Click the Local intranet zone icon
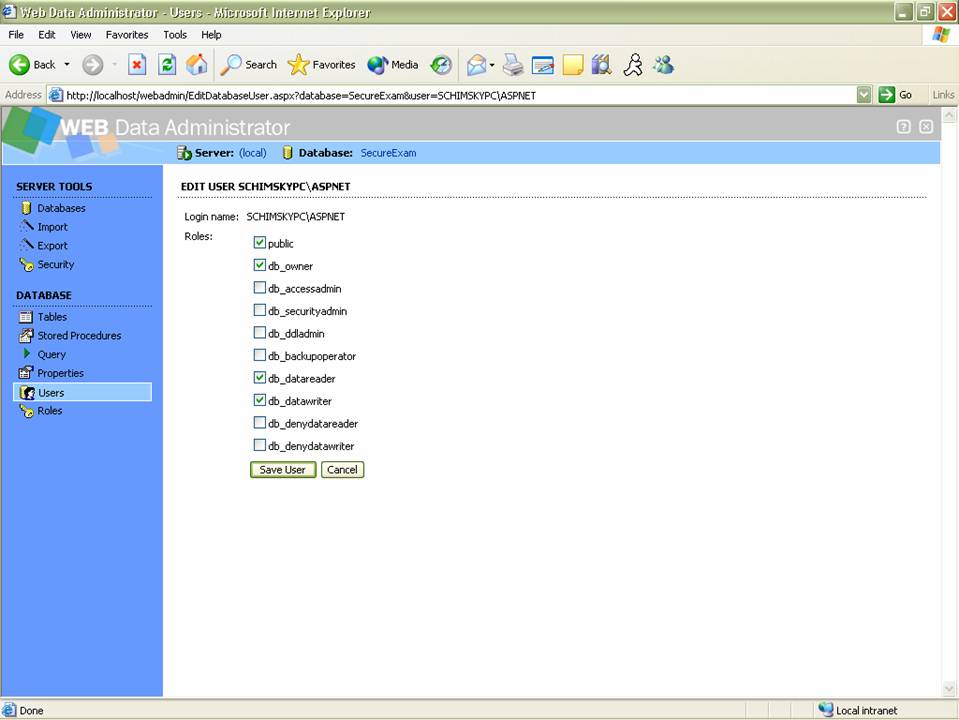Image resolution: width=959 pixels, height=720 pixels. 826,710
